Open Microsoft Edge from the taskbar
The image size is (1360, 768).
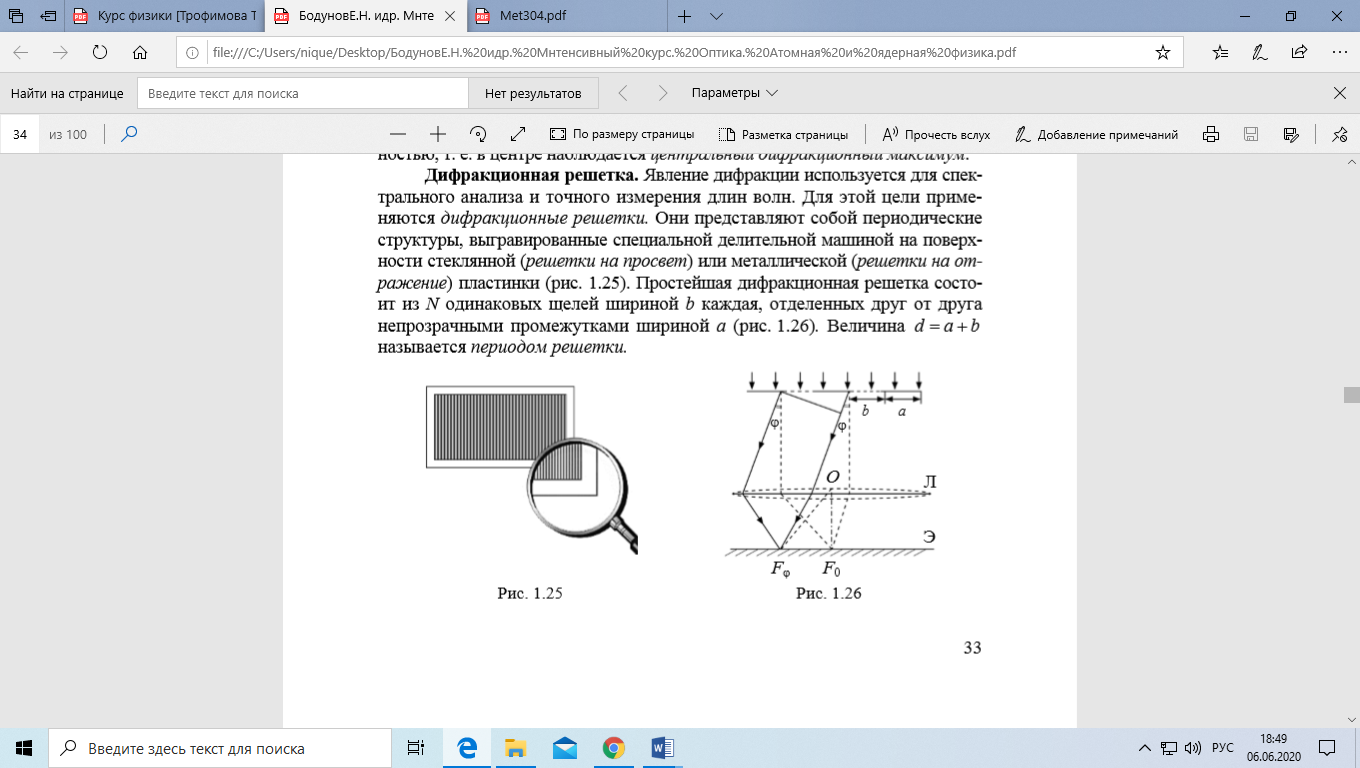(x=466, y=748)
